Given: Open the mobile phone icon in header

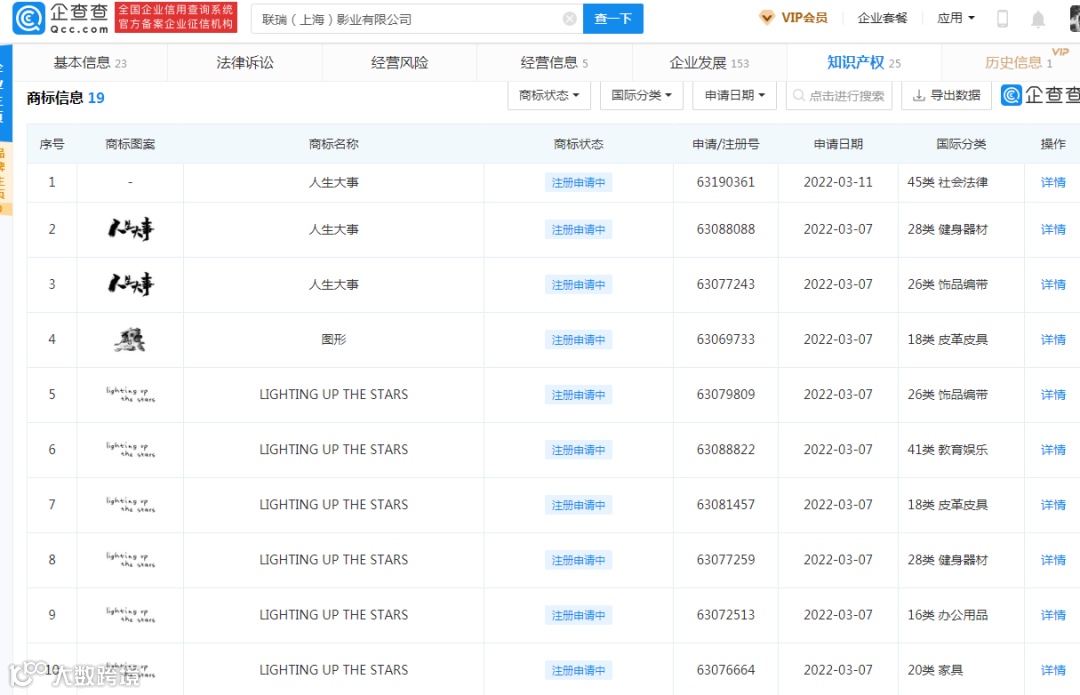Looking at the screenshot, I should point(1003,19).
